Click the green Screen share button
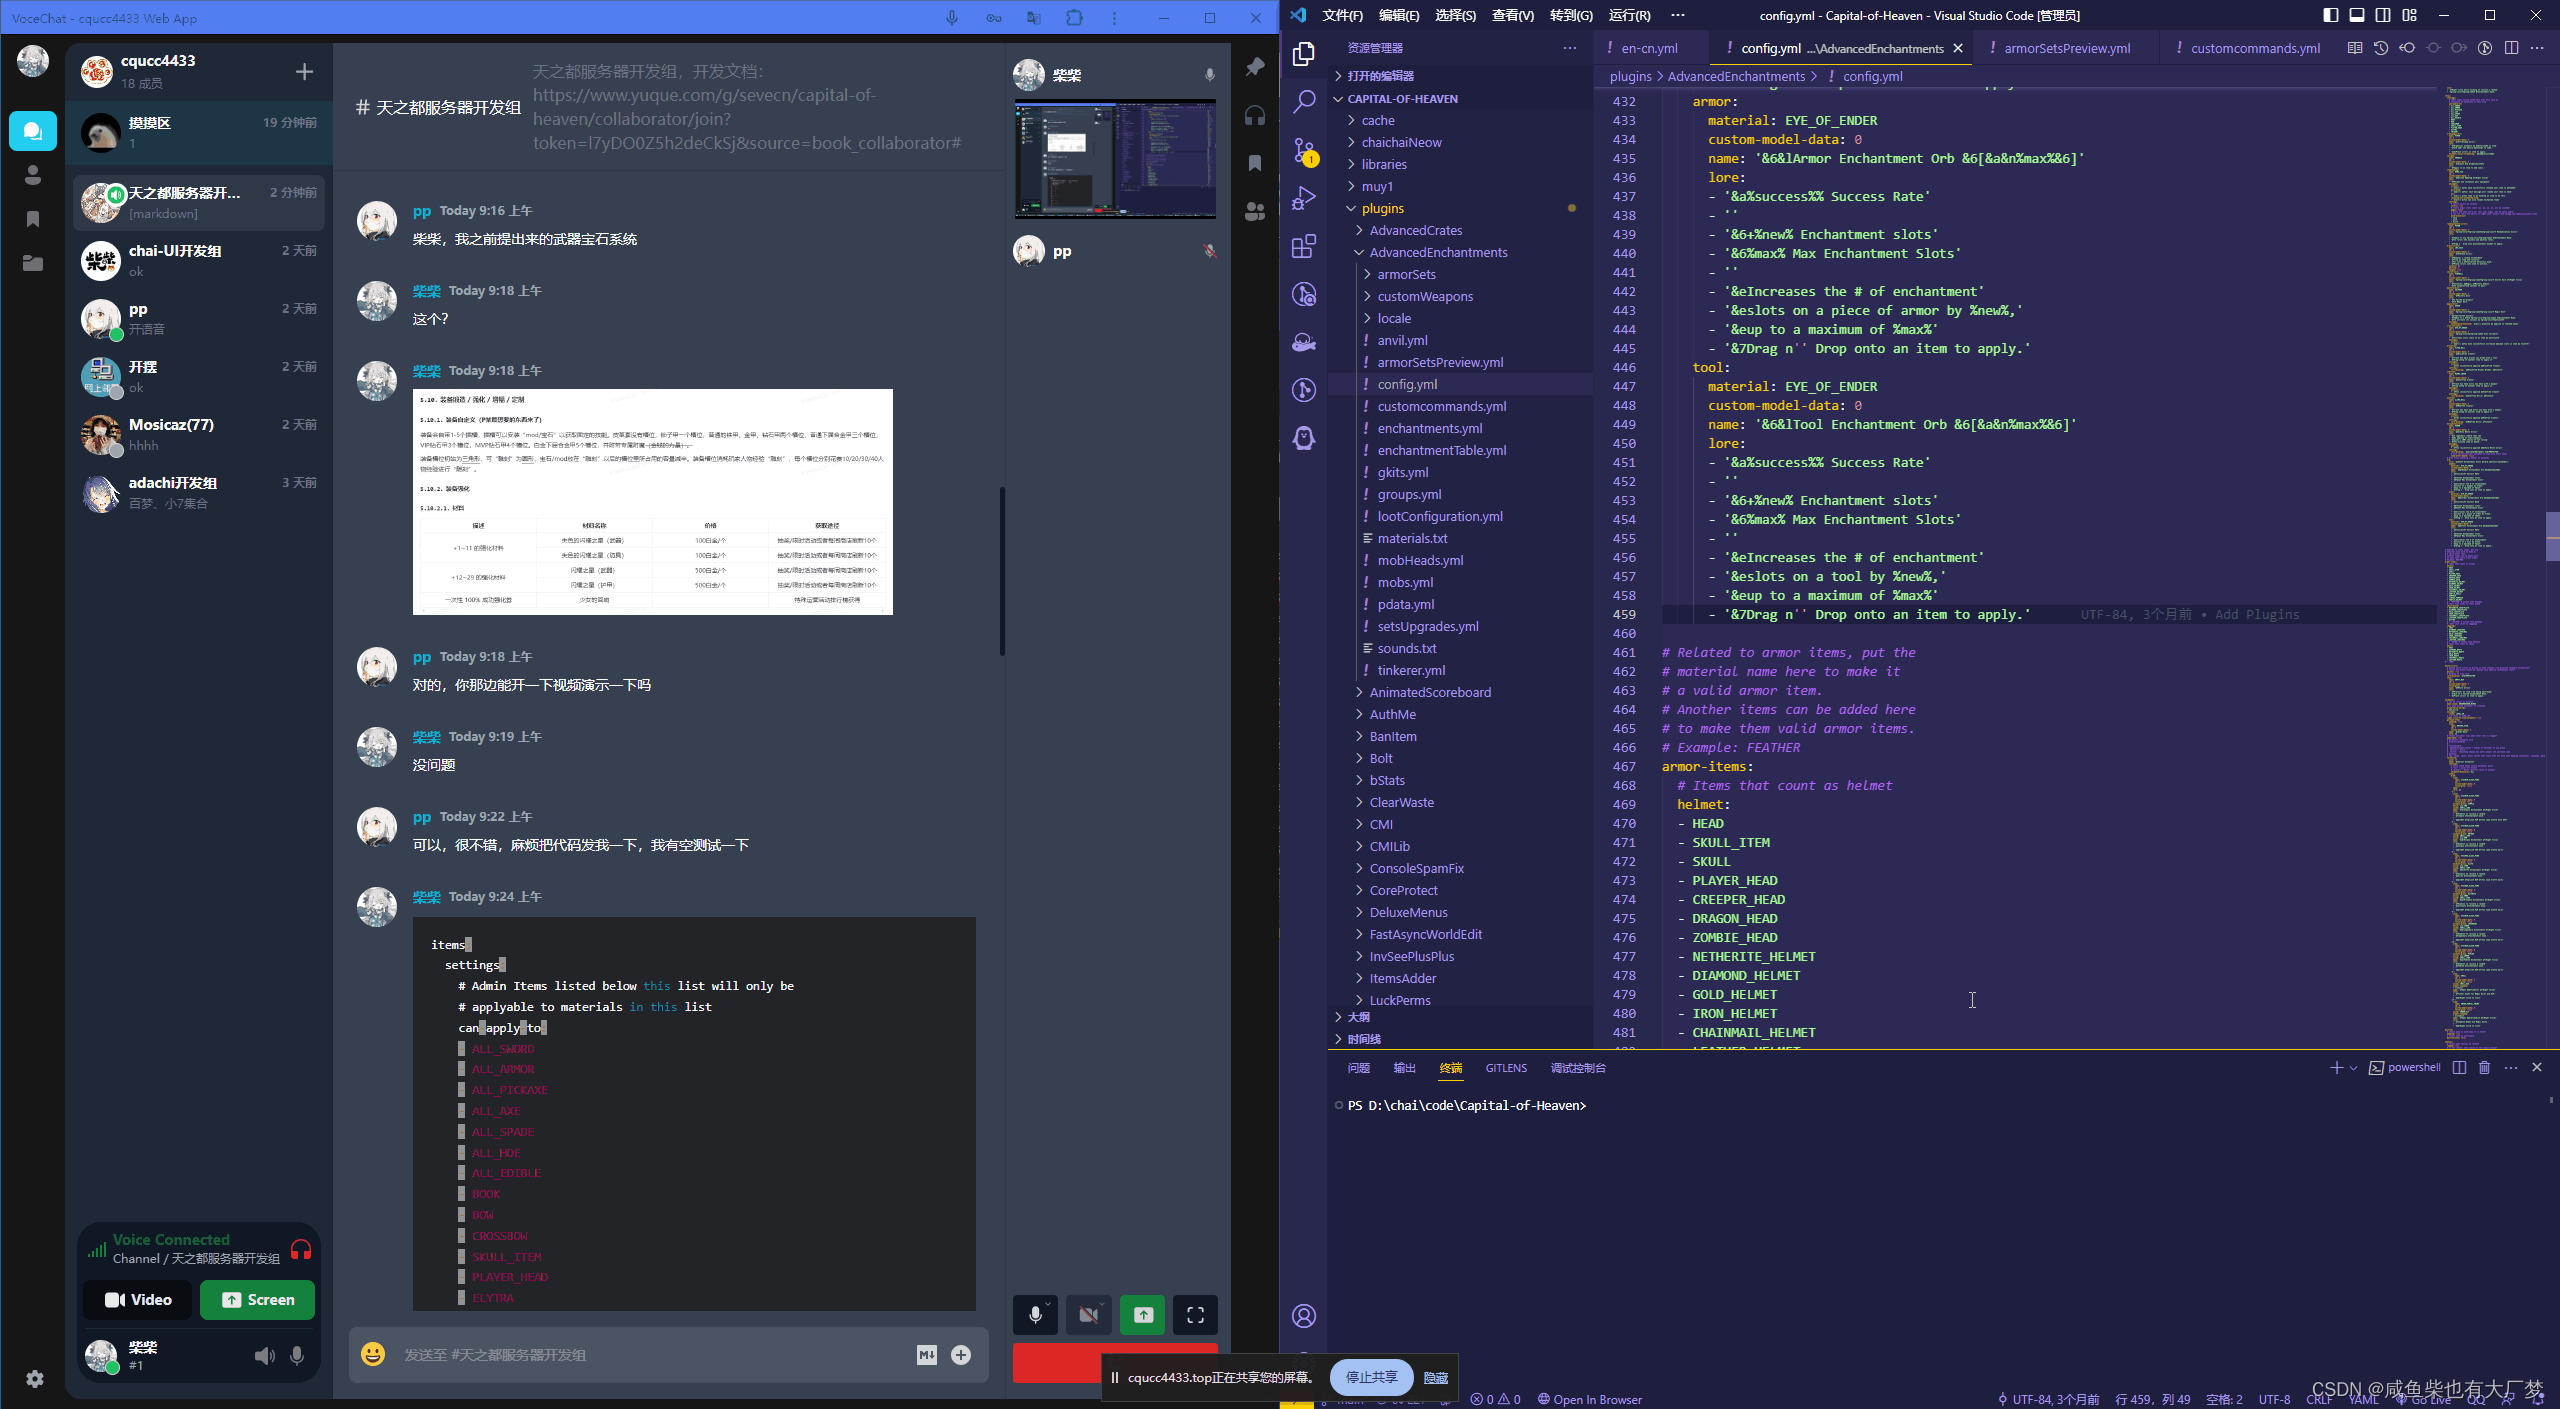The image size is (2560, 1409). pos(258,1300)
